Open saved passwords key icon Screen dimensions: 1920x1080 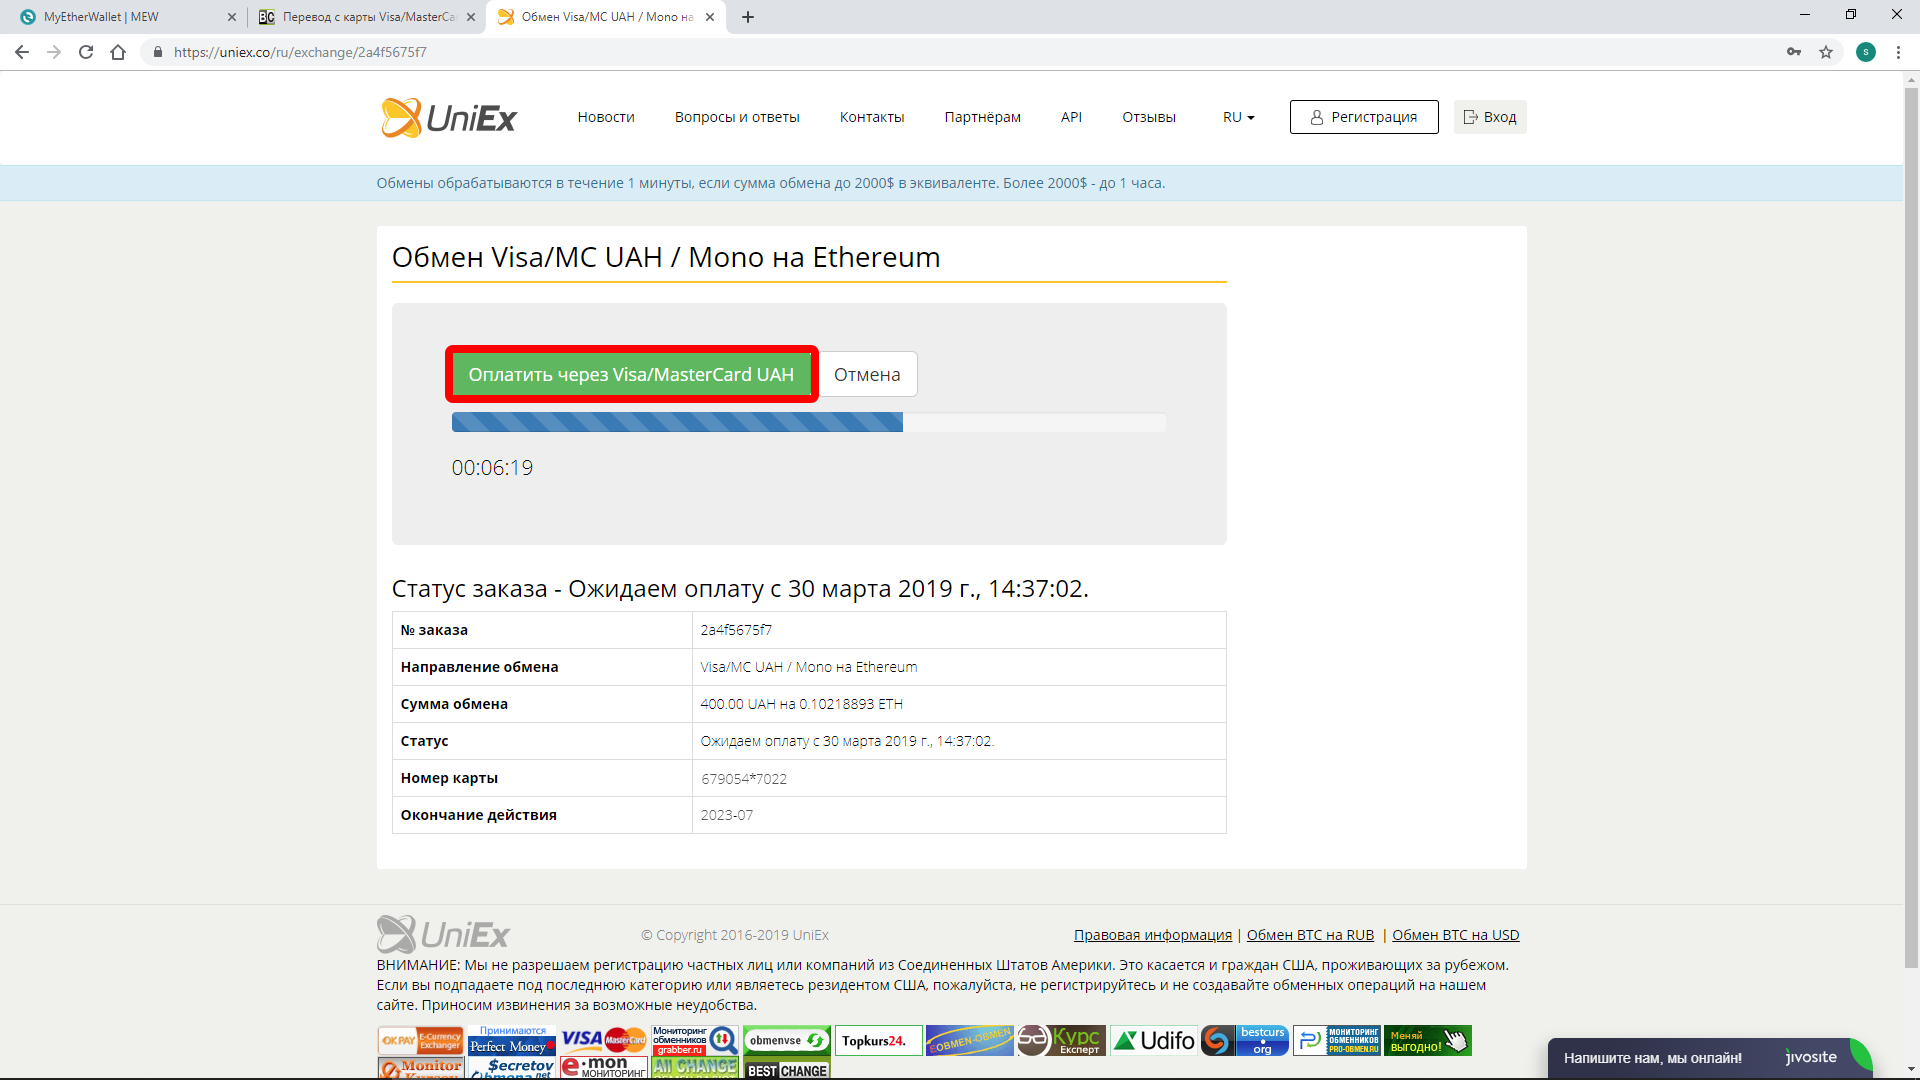click(x=1794, y=52)
